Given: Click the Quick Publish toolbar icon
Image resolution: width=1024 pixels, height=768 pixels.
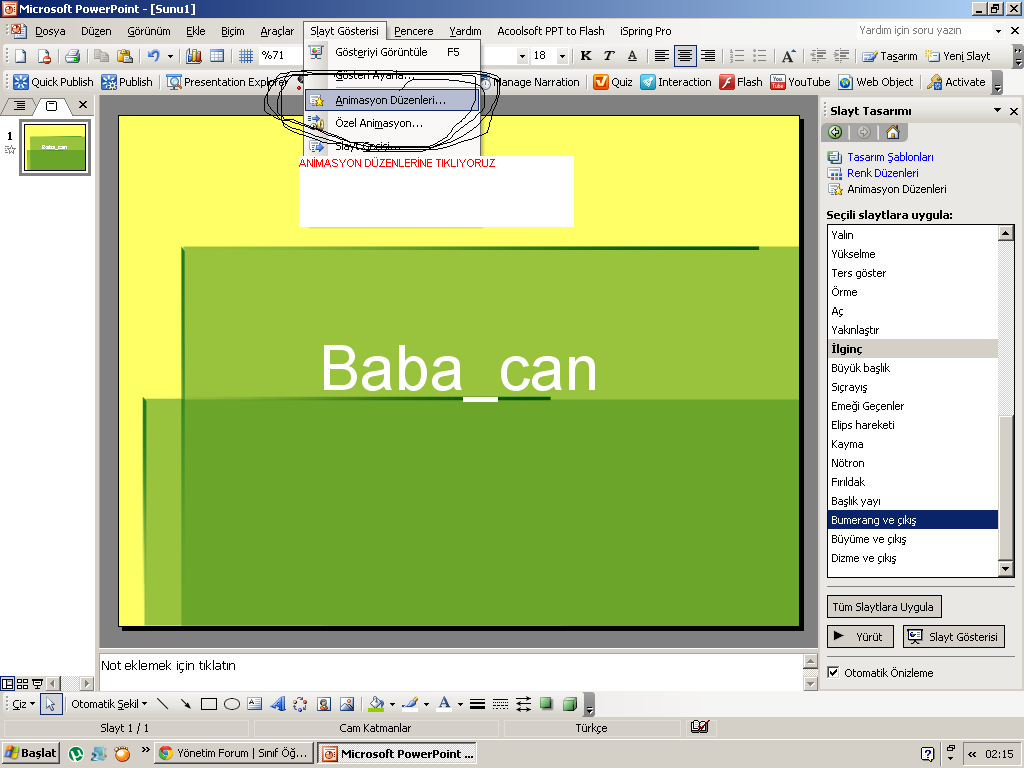Looking at the screenshot, I should coord(20,82).
